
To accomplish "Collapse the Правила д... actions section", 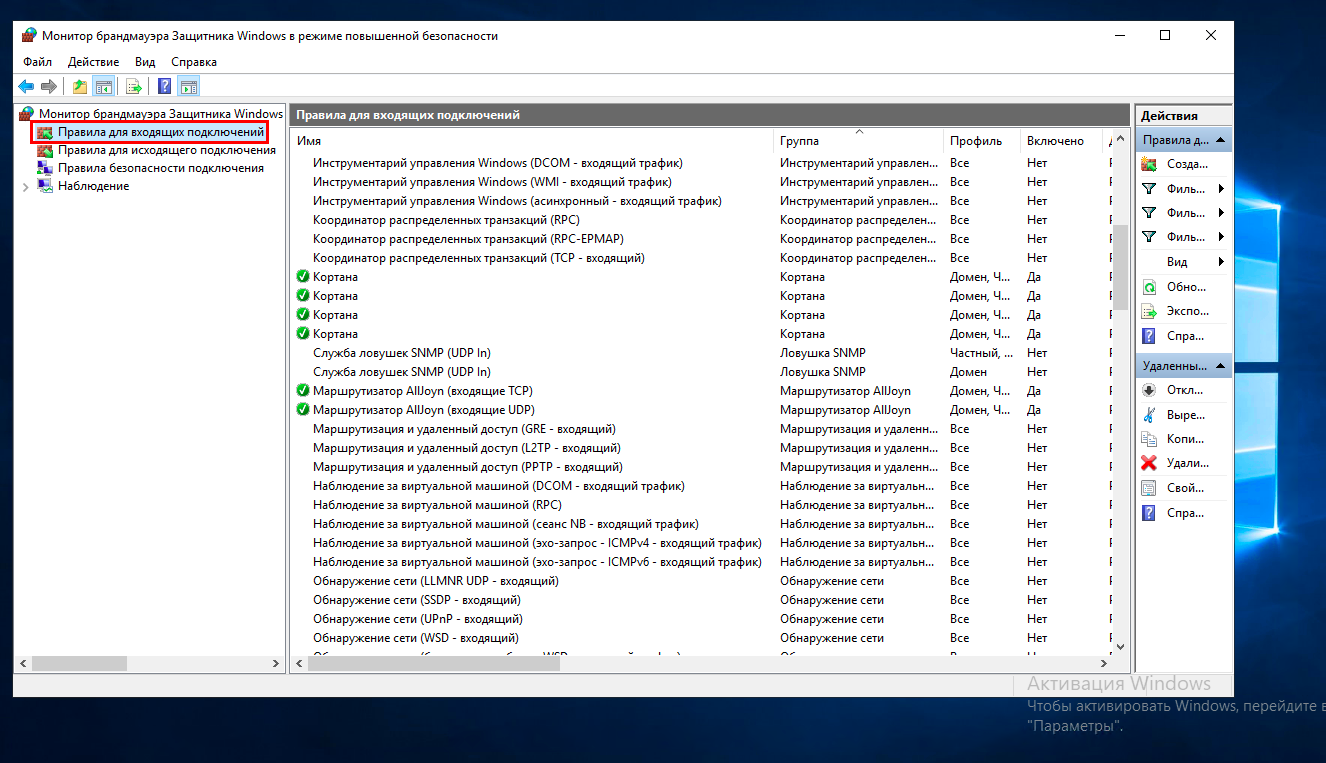I will pos(1220,141).
